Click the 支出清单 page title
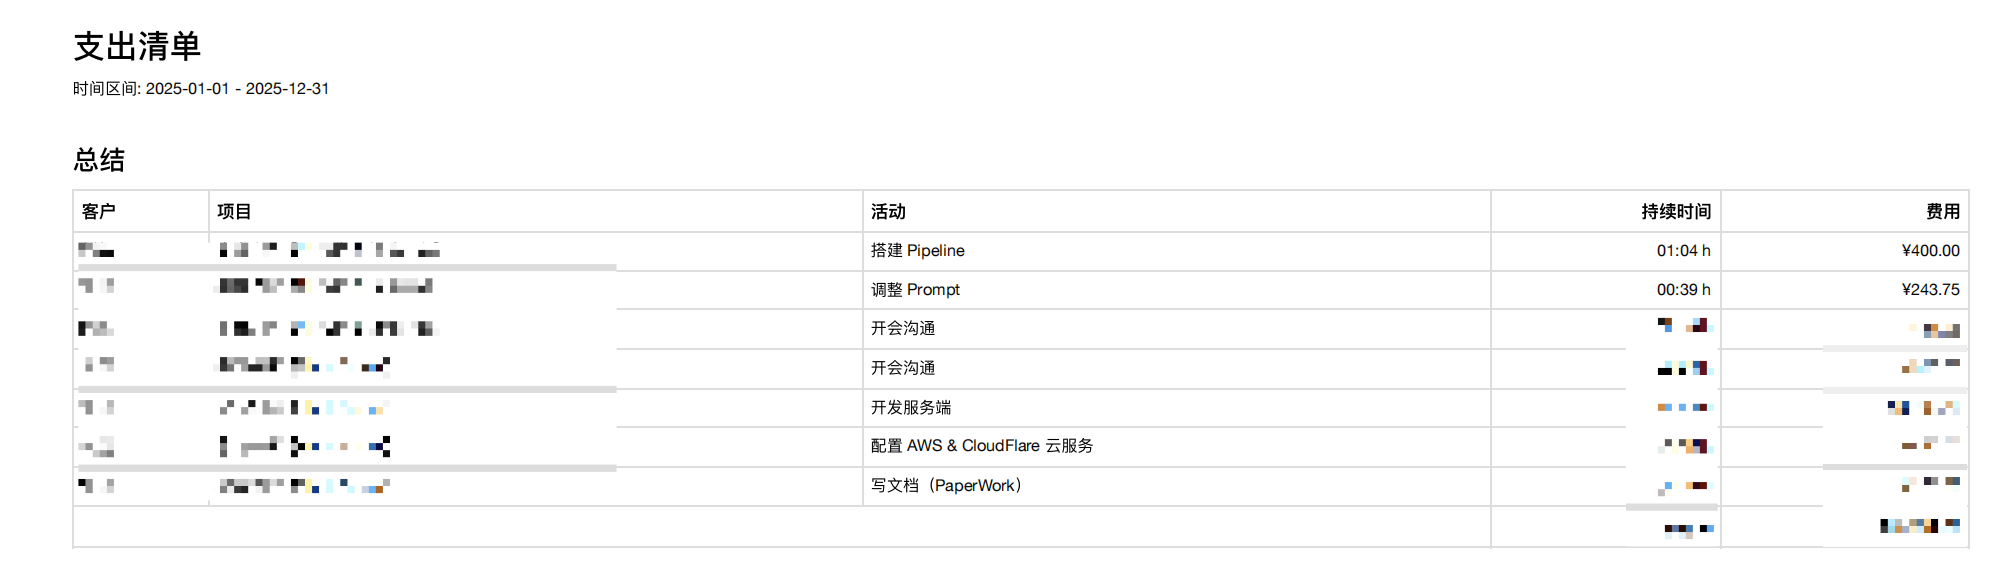 tap(137, 46)
